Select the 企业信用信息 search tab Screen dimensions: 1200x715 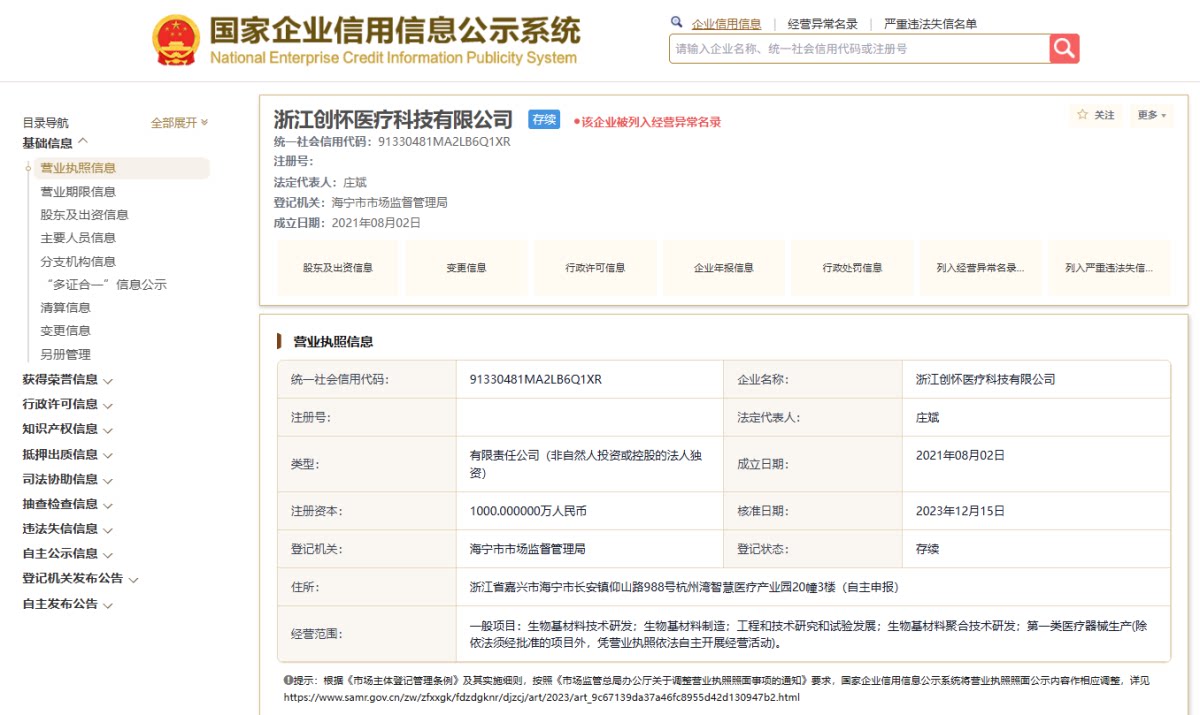pyautogui.click(x=726, y=24)
